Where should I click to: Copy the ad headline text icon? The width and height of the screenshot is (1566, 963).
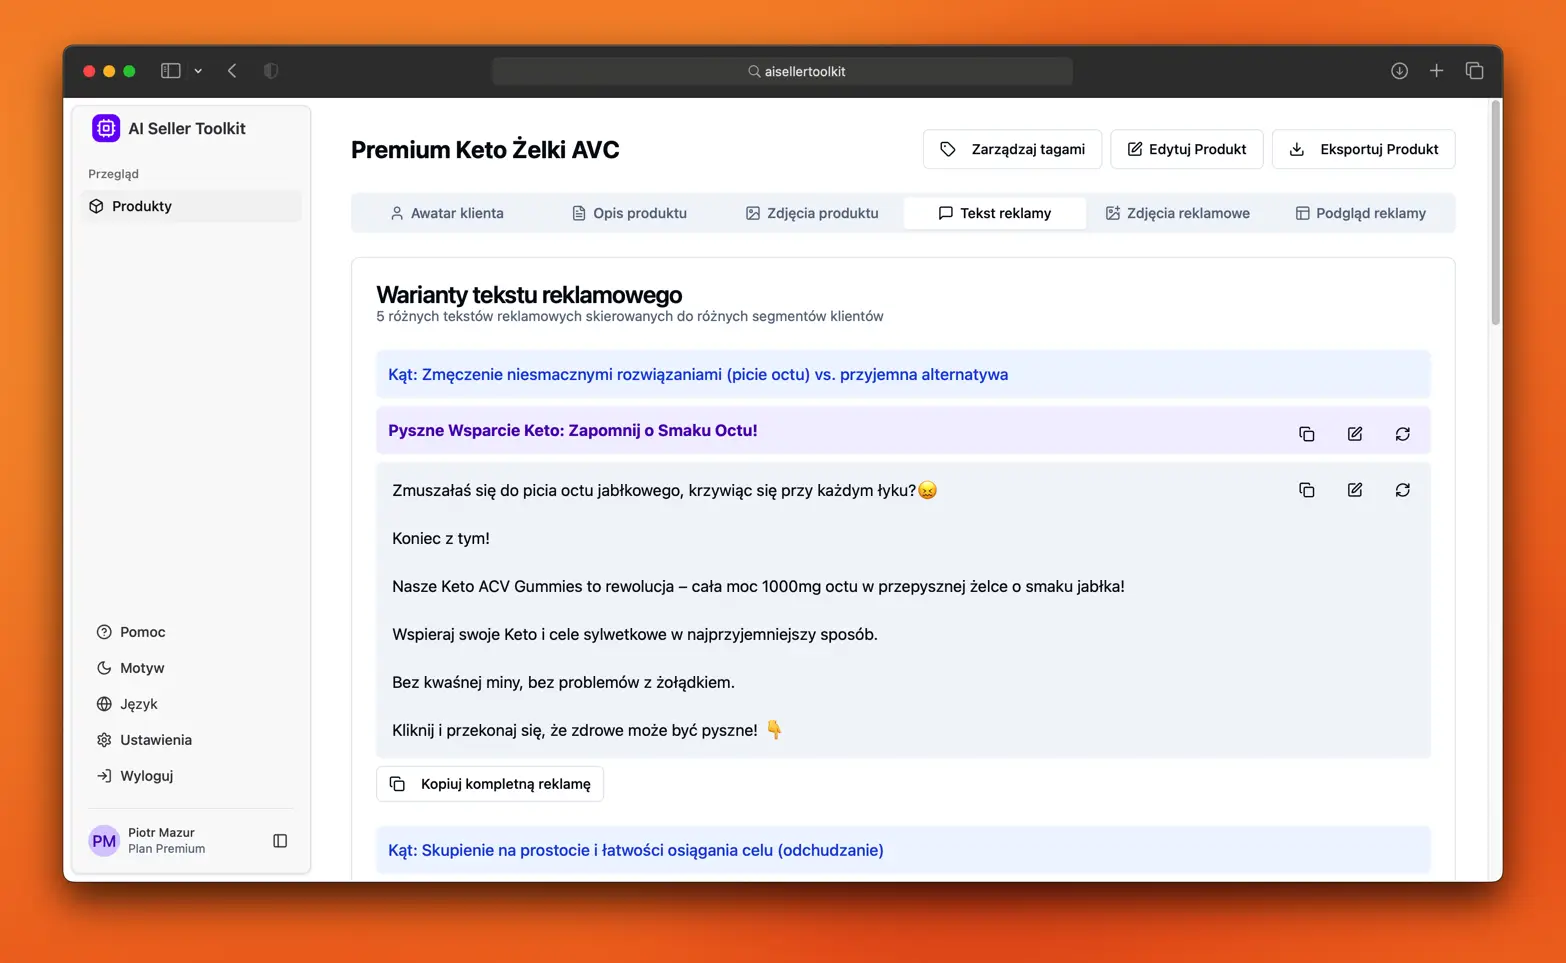(x=1306, y=434)
